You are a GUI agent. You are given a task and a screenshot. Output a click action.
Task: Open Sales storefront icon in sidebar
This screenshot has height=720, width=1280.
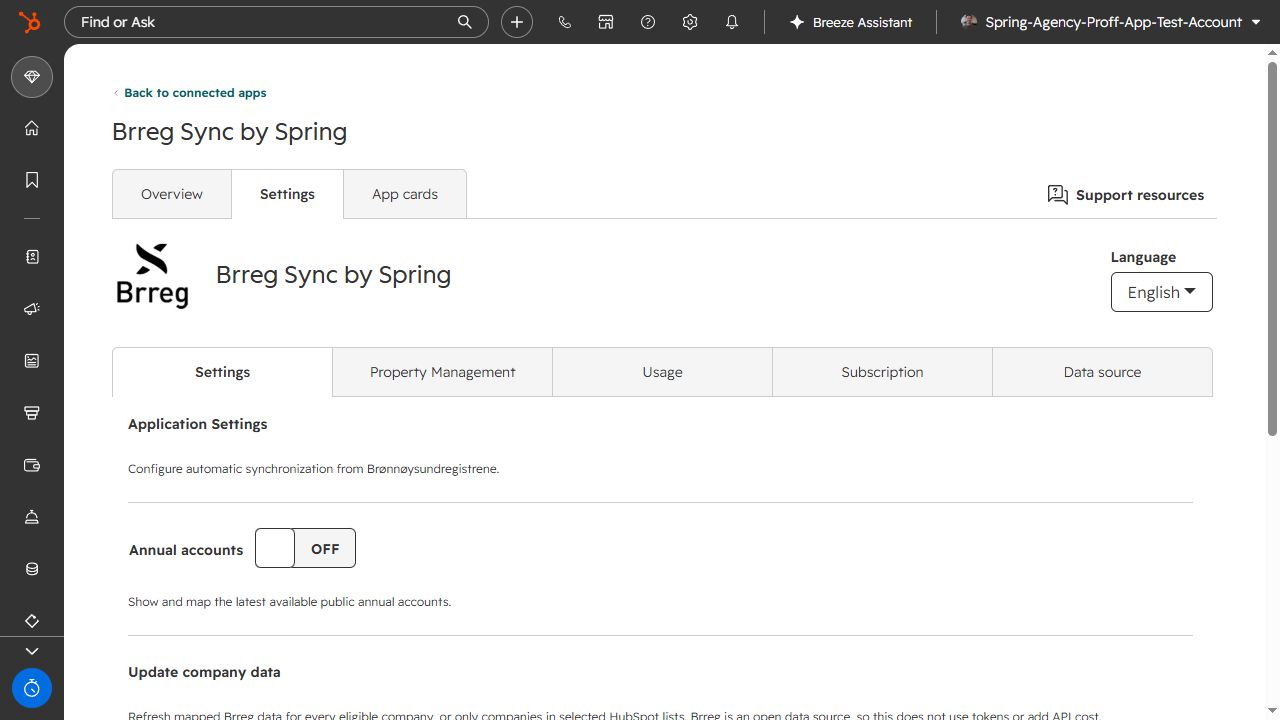[x=32, y=413]
